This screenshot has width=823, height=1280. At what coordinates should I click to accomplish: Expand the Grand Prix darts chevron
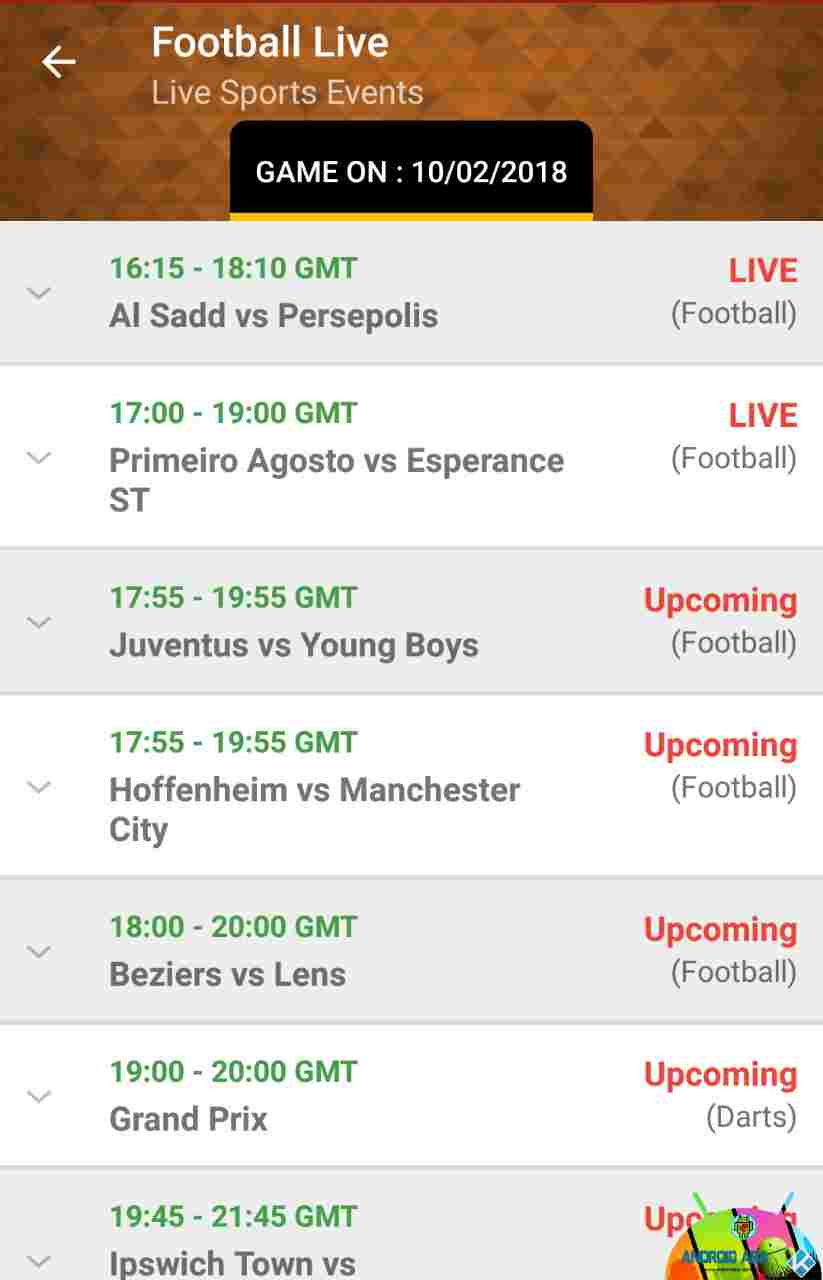pos(39,1096)
